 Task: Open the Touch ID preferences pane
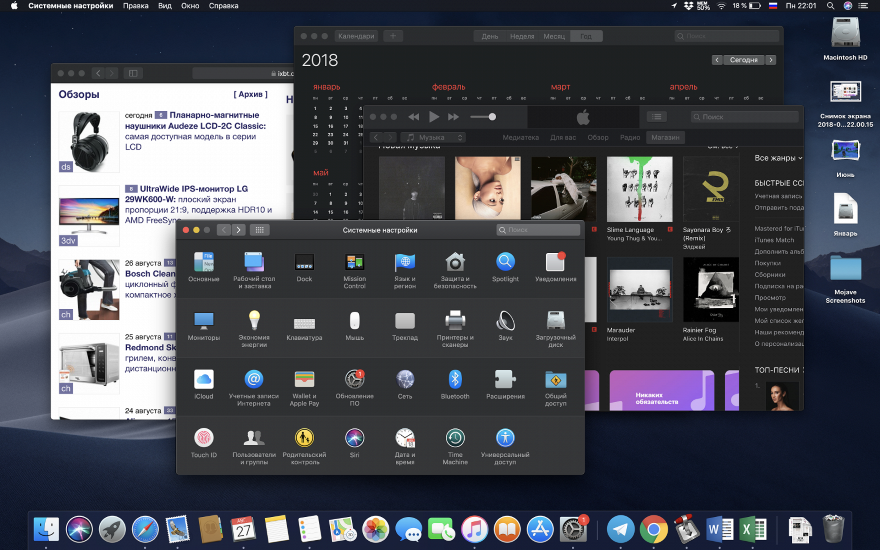pyautogui.click(x=204, y=438)
